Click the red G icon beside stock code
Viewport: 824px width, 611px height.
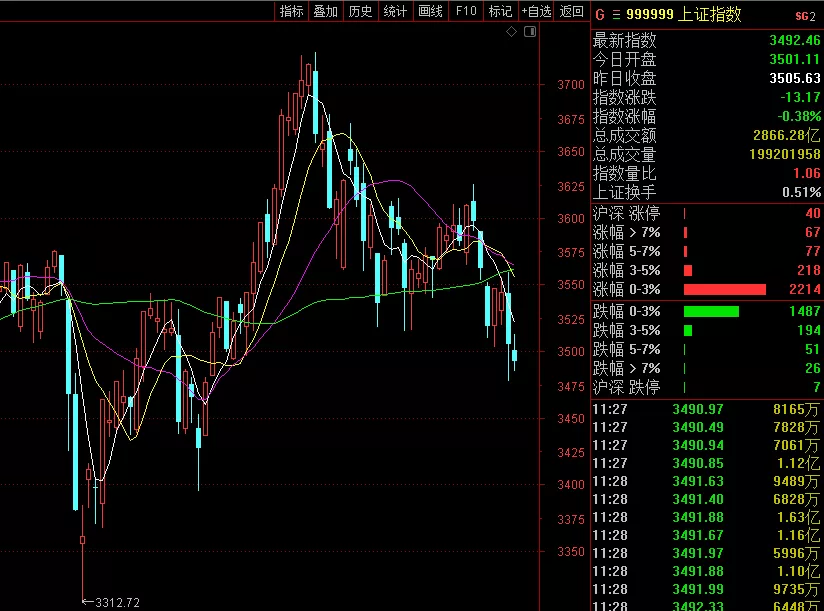[x=600, y=15]
